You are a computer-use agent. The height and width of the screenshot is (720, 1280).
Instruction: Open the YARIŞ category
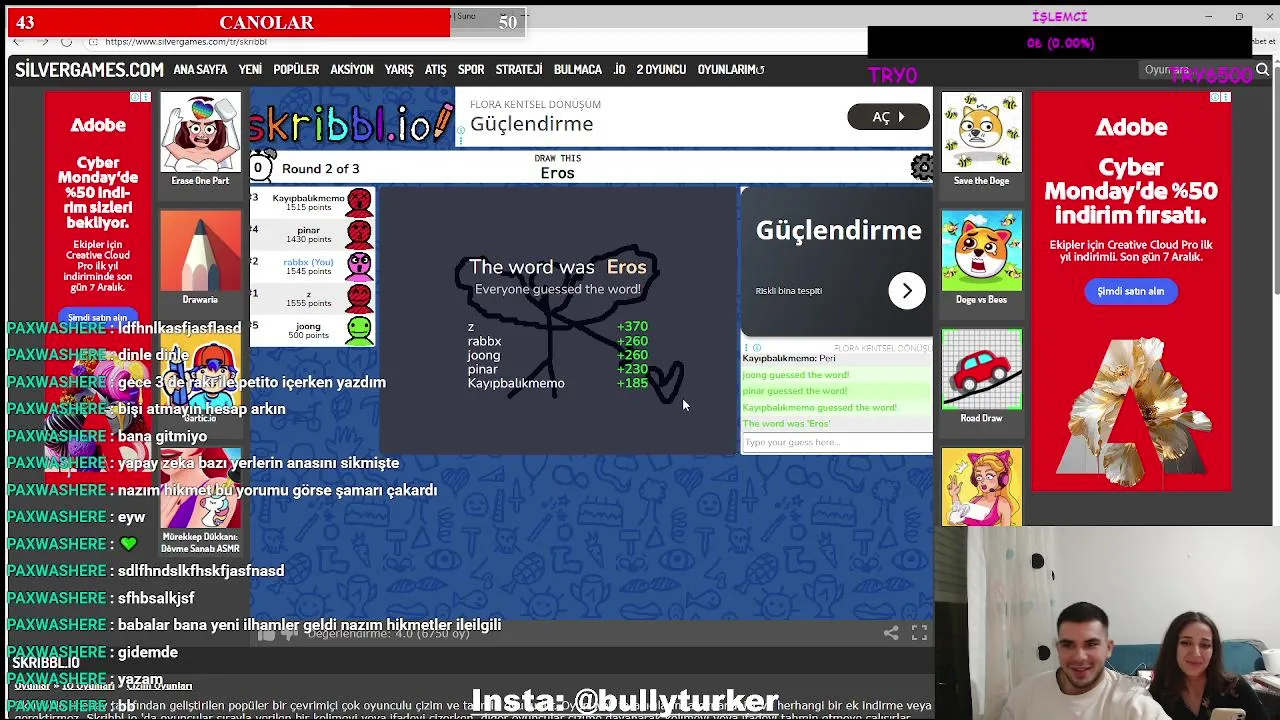click(x=399, y=70)
